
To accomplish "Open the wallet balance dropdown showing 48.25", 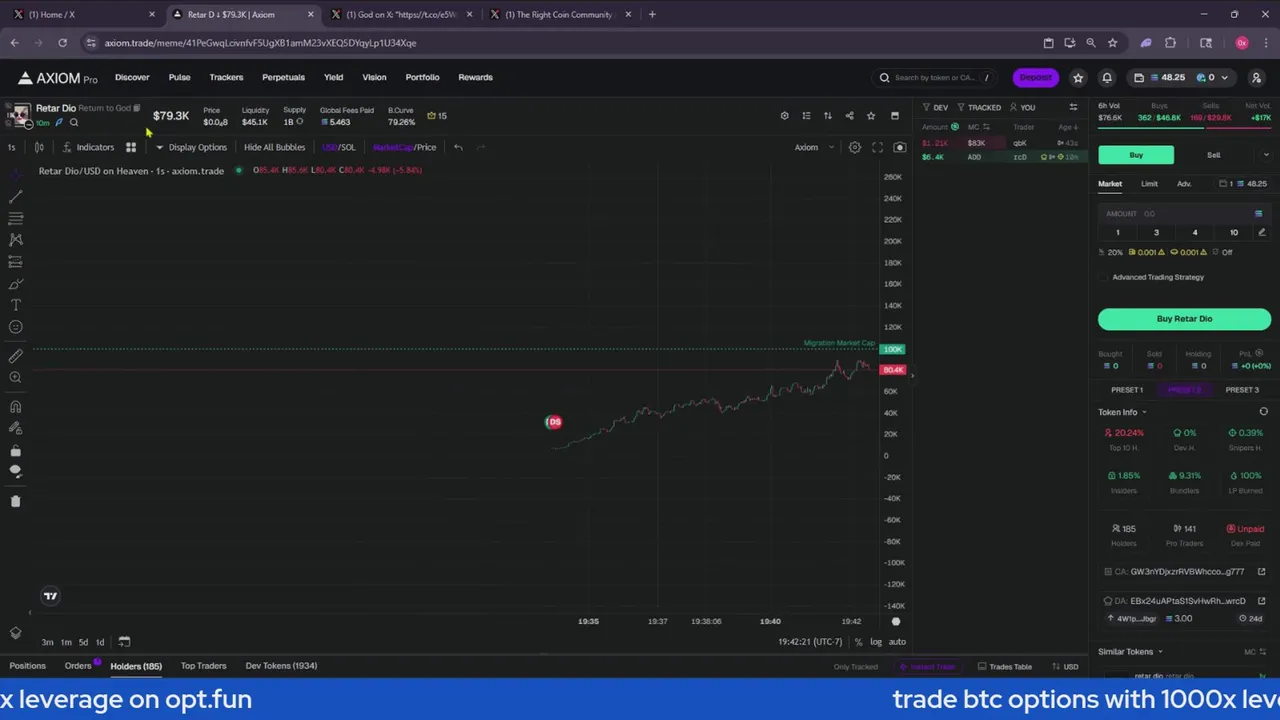I will pos(1180,78).
